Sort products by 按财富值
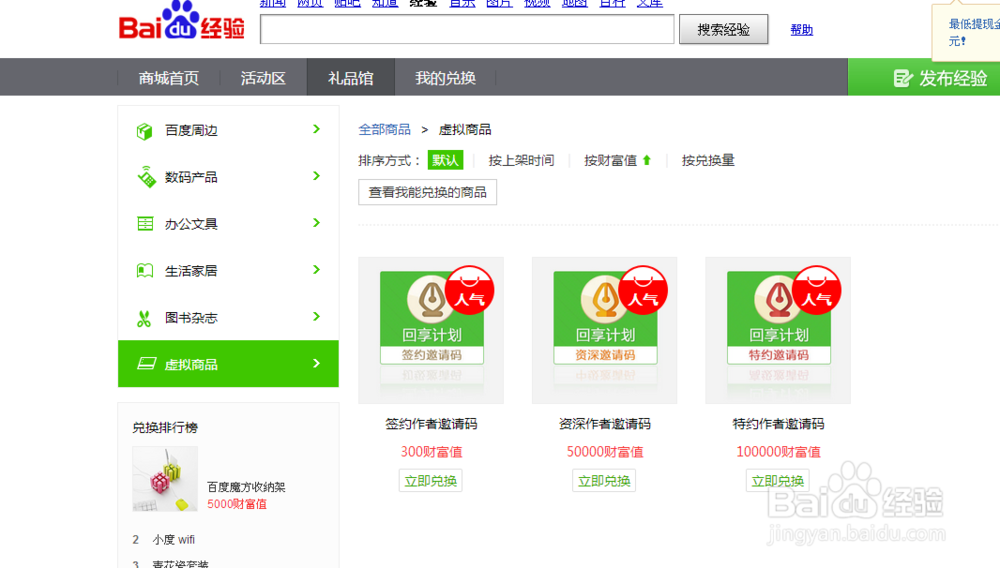 pos(610,161)
